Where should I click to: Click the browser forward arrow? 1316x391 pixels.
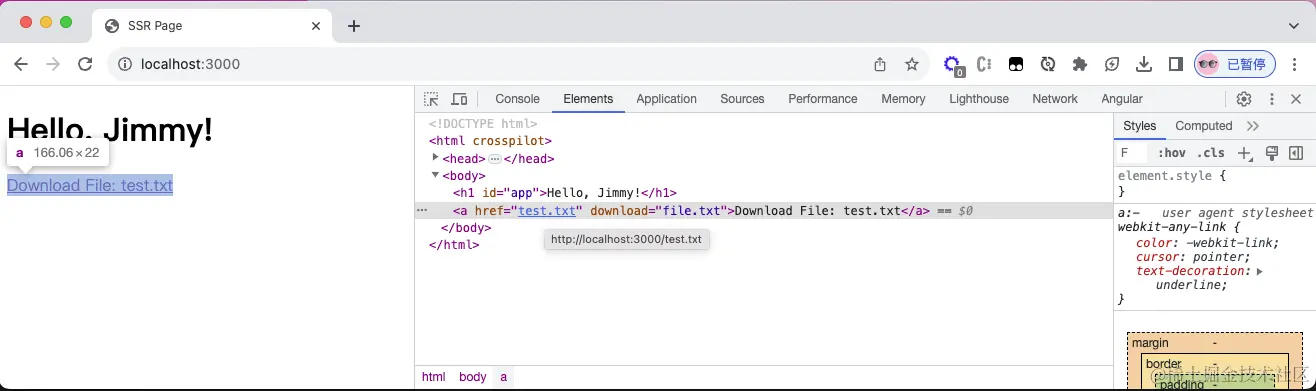53,64
